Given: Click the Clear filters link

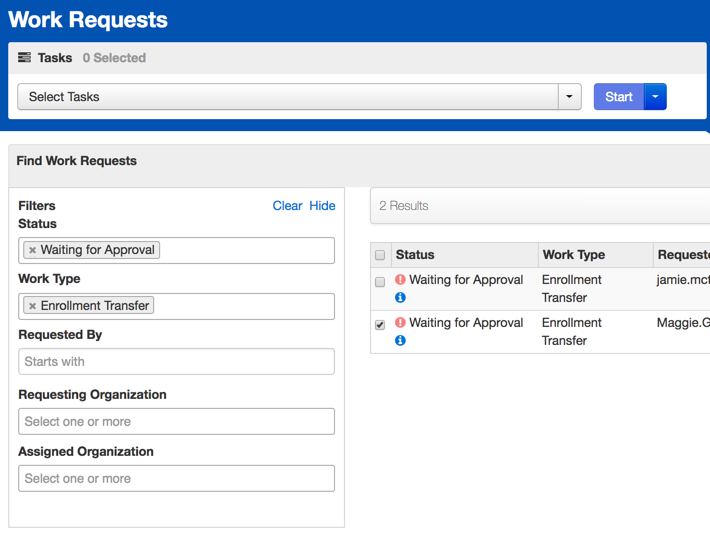Looking at the screenshot, I should tap(287, 206).
